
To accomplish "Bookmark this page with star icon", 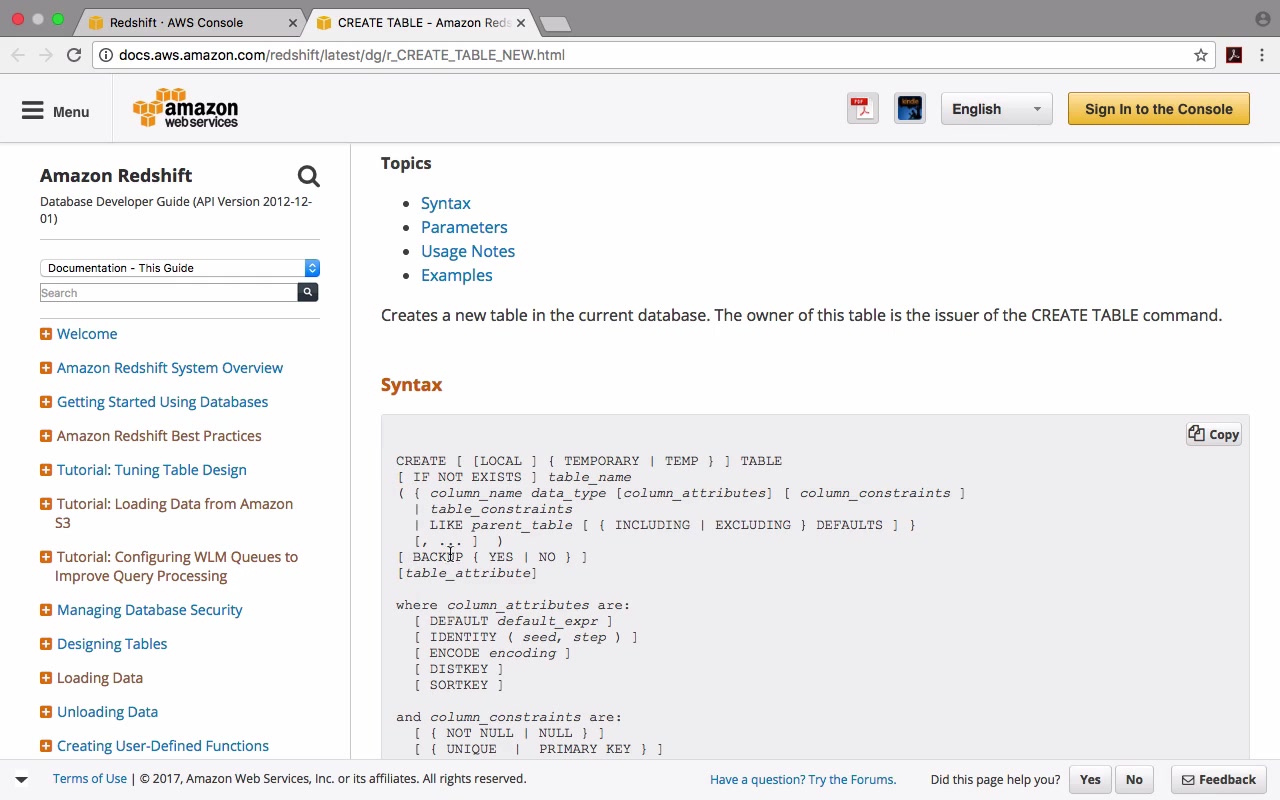I will pyautogui.click(x=1201, y=55).
